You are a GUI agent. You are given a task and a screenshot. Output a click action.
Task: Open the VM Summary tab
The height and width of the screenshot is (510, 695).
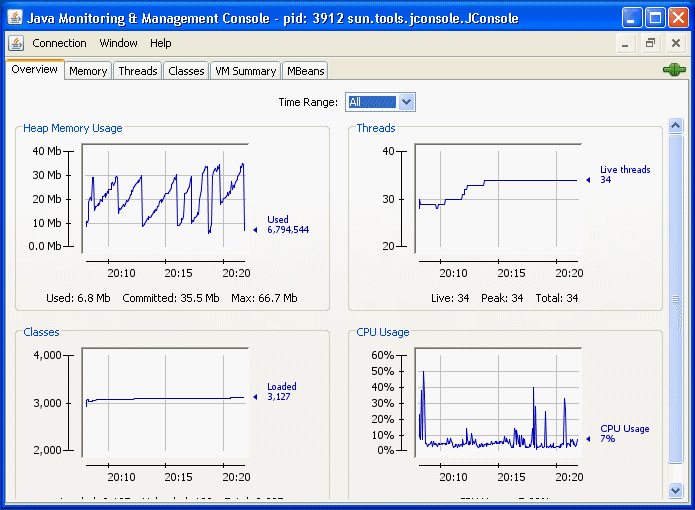[245, 71]
